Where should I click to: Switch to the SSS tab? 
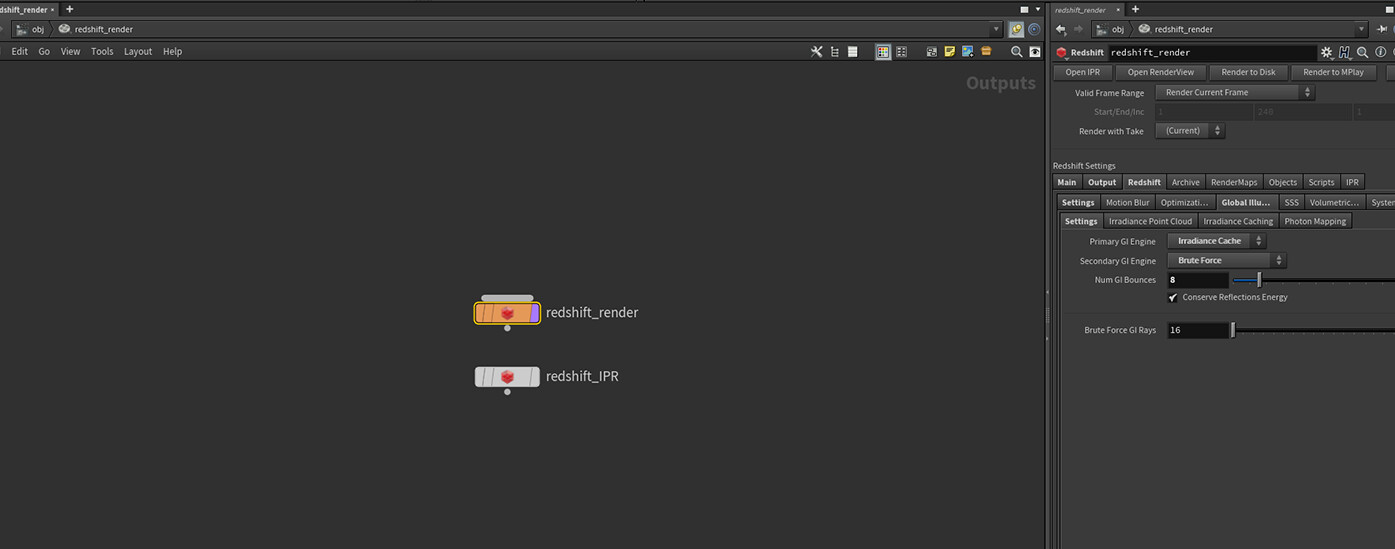(1291, 202)
